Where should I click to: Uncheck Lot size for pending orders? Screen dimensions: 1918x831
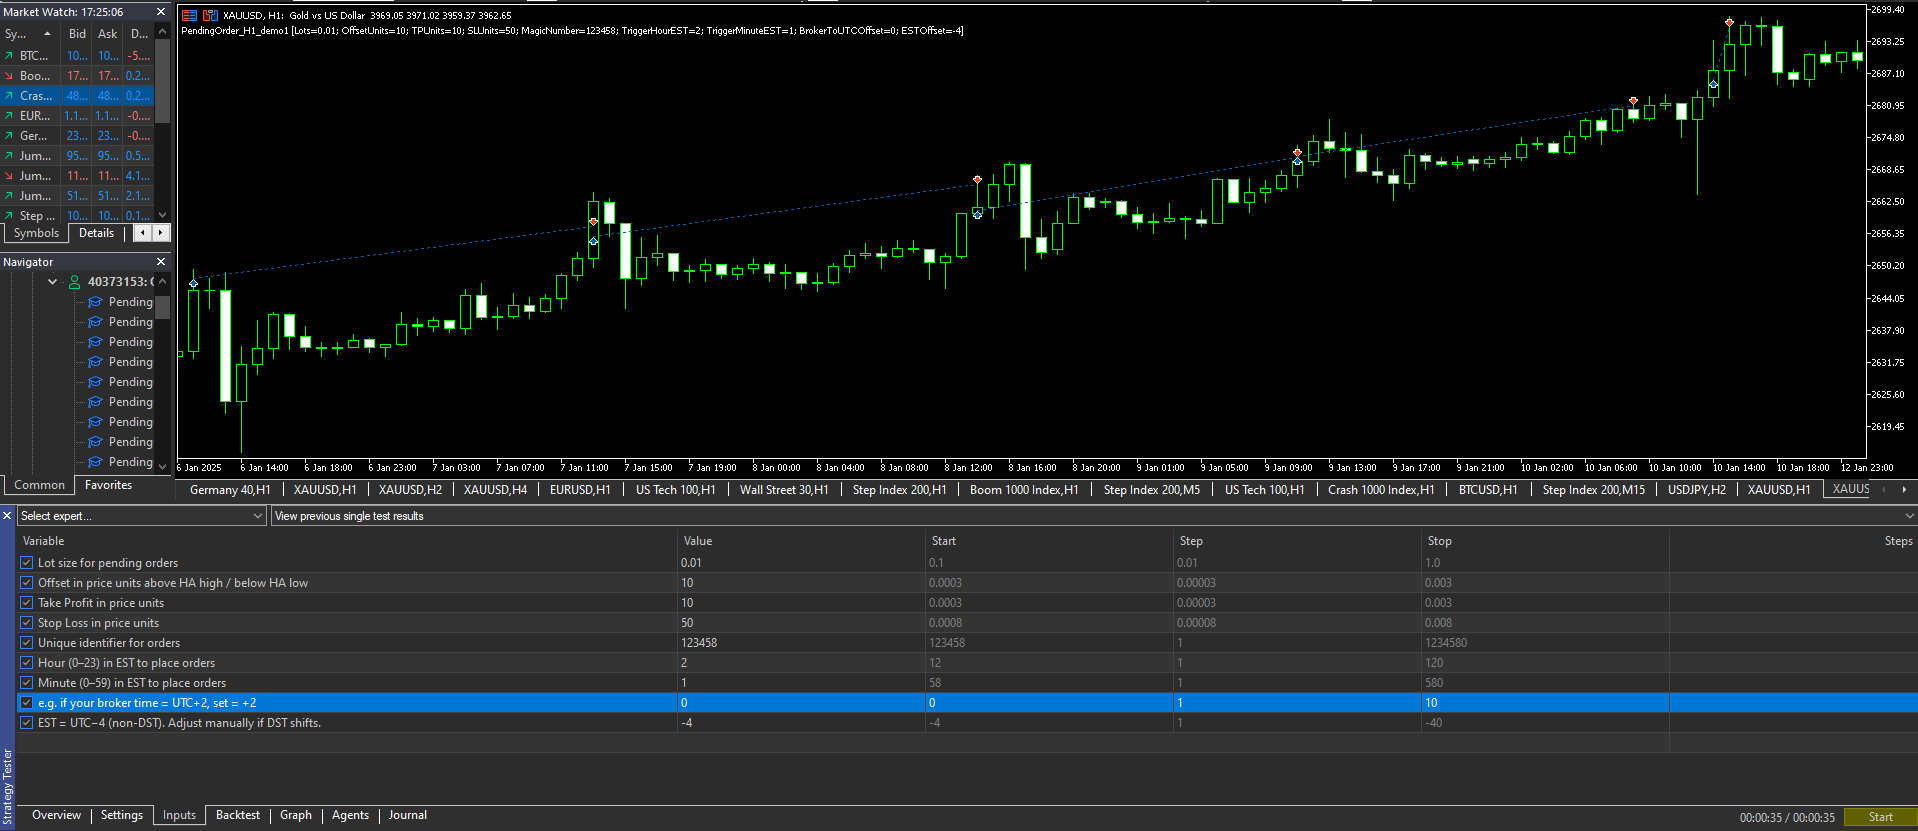point(27,563)
